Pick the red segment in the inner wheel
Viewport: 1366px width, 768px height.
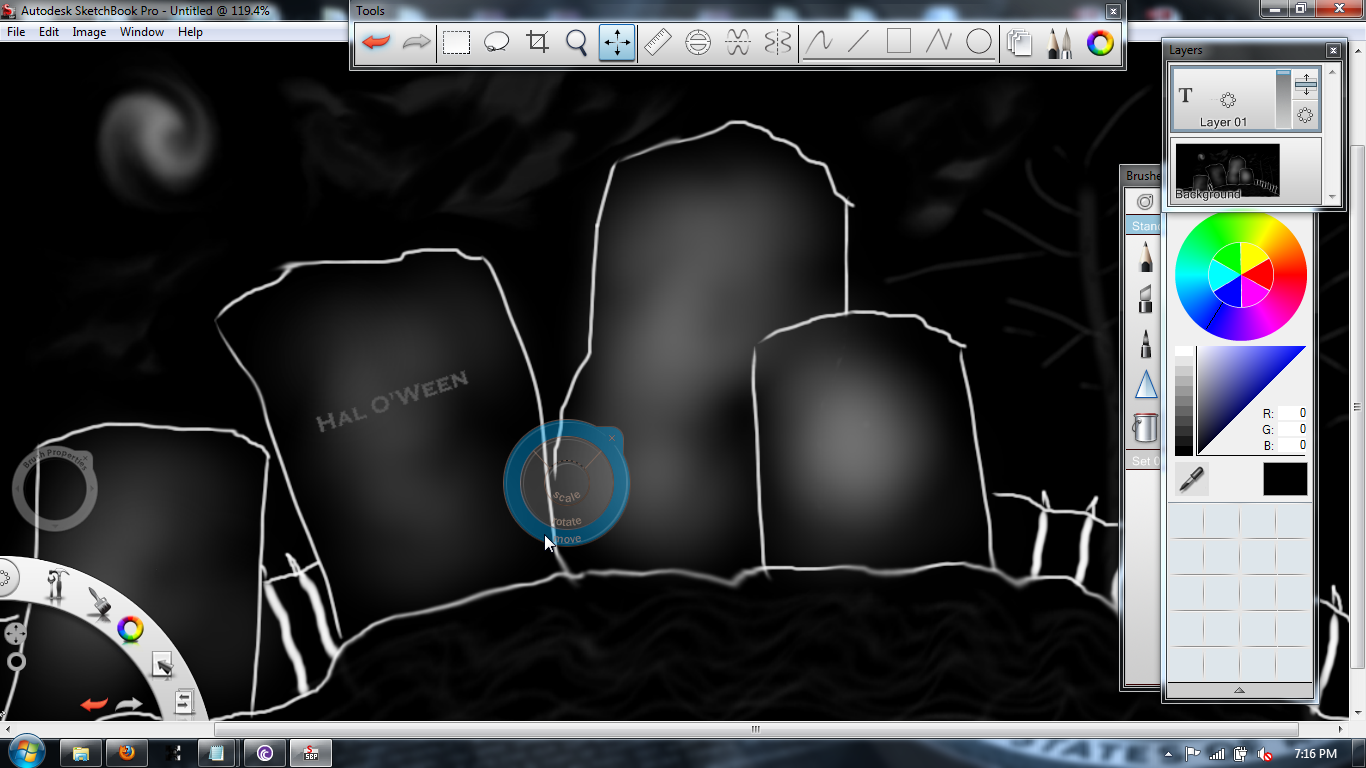pyautogui.click(x=1259, y=275)
